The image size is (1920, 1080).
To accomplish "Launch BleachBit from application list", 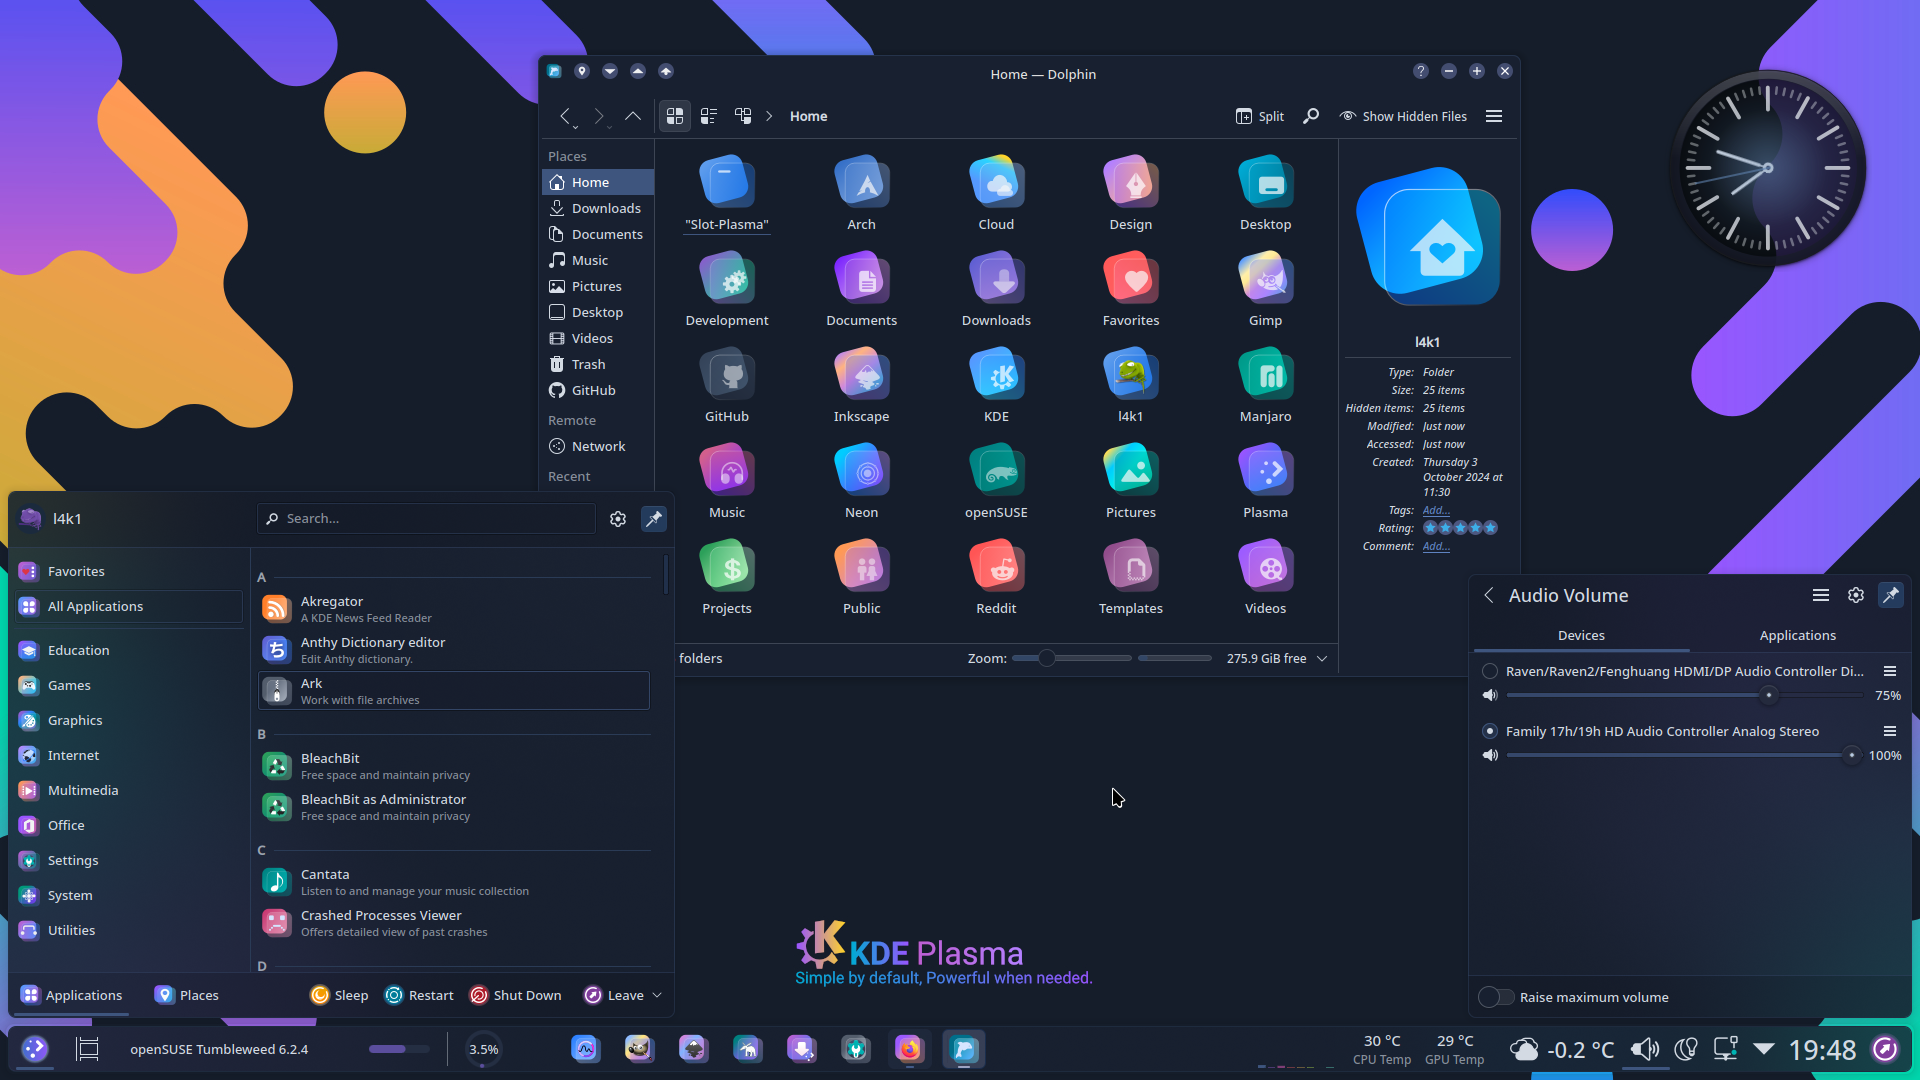I will 454,765.
